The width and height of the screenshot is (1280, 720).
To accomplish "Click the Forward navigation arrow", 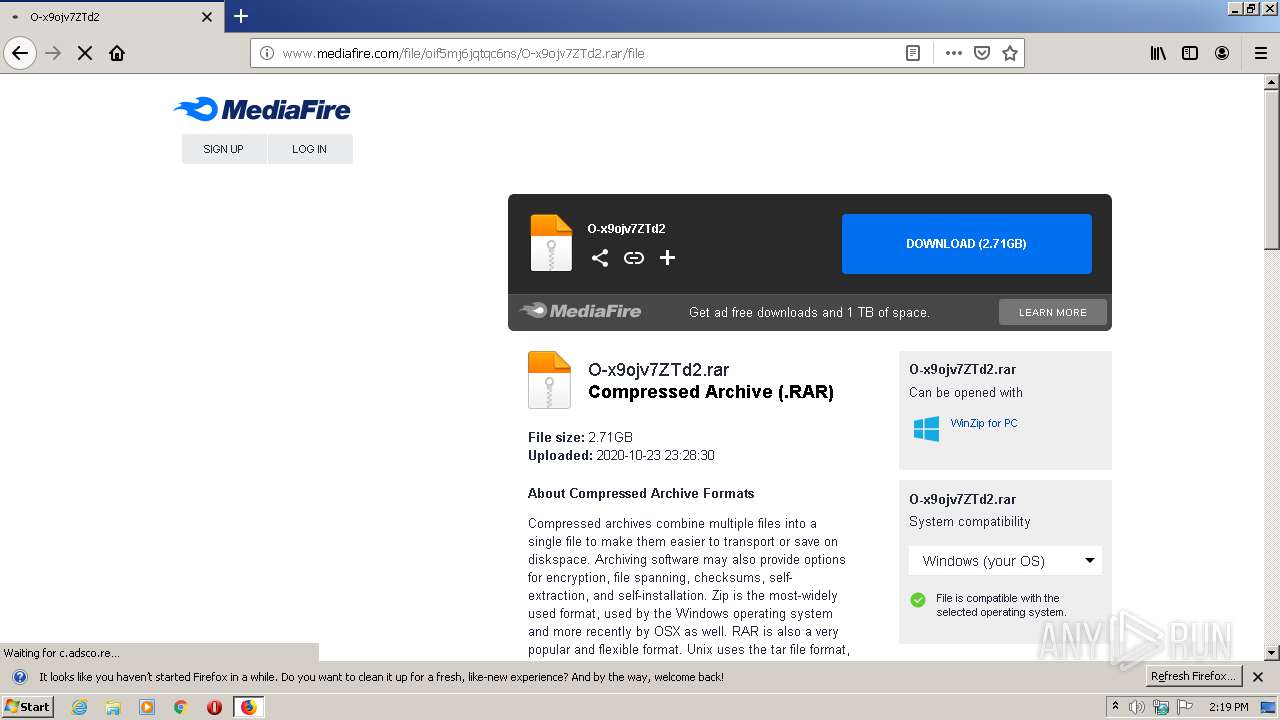I will click(x=53, y=53).
